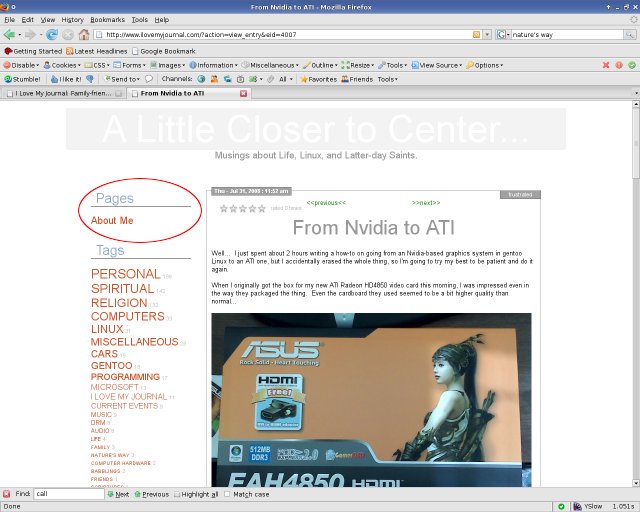Click the Web Developer green check icon

coord(632,65)
